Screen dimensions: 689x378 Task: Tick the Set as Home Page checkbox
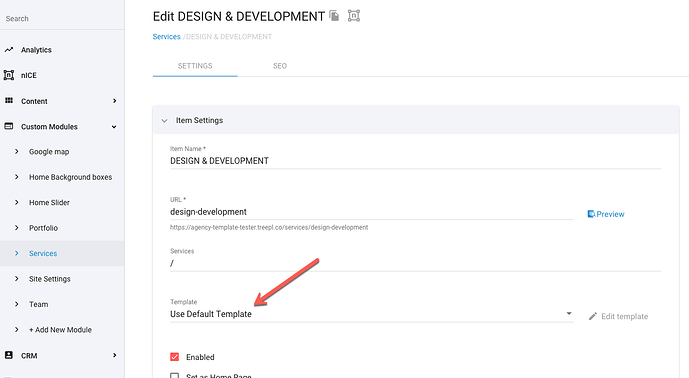174,376
